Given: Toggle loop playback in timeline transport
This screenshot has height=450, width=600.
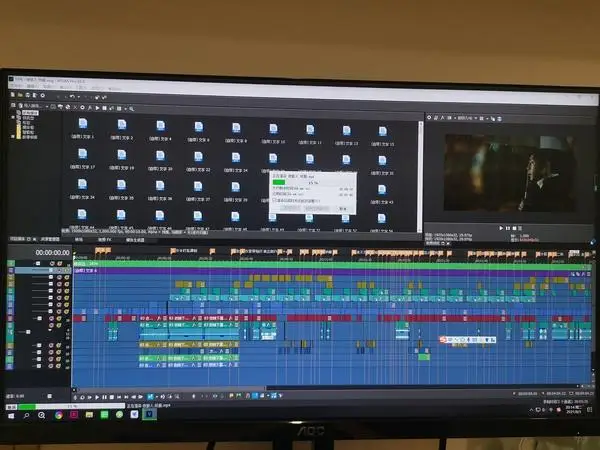Looking at the screenshot, I should point(82,397).
